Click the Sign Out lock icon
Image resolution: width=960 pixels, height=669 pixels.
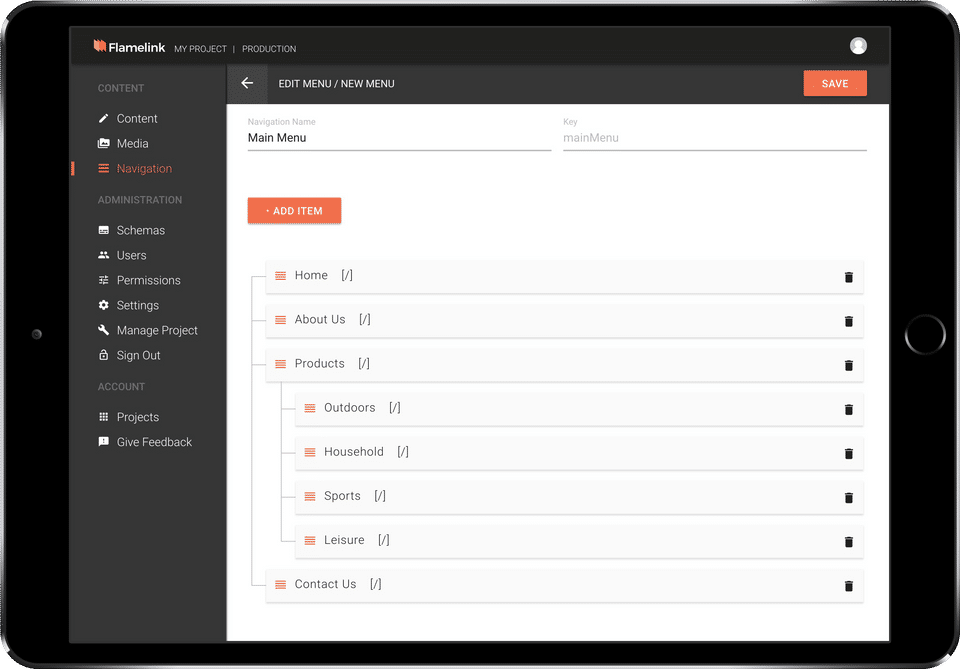pos(103,355)
